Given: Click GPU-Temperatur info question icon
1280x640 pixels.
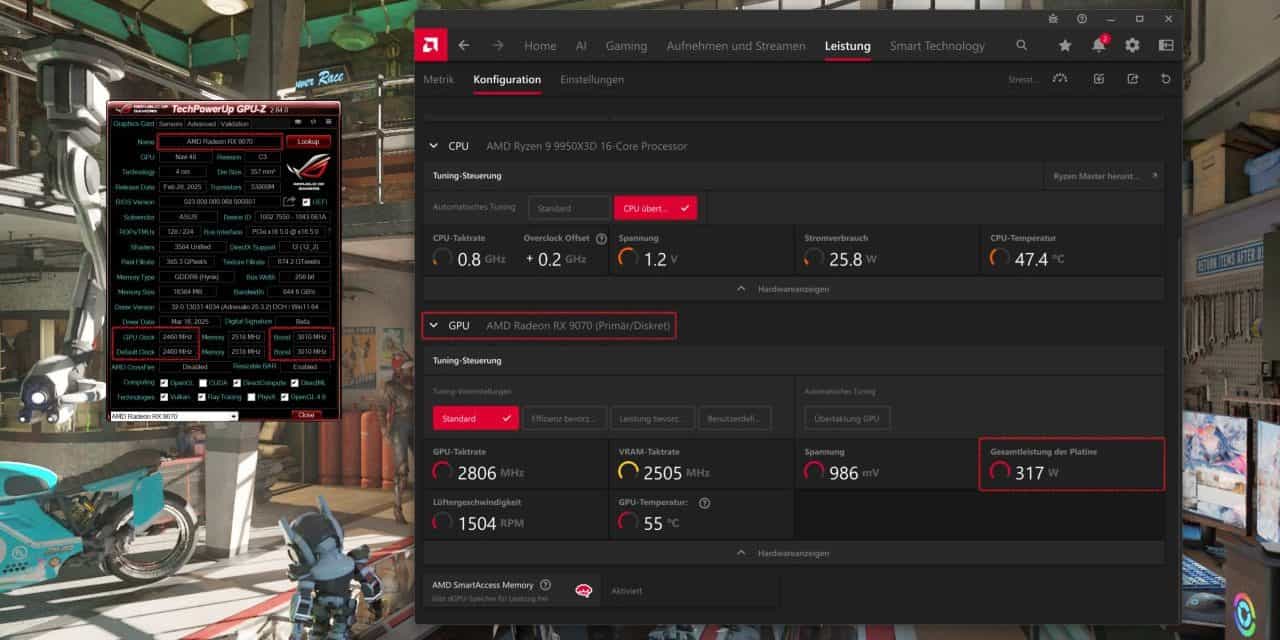Looking at the screenshot, I should (x=704, y=503).
